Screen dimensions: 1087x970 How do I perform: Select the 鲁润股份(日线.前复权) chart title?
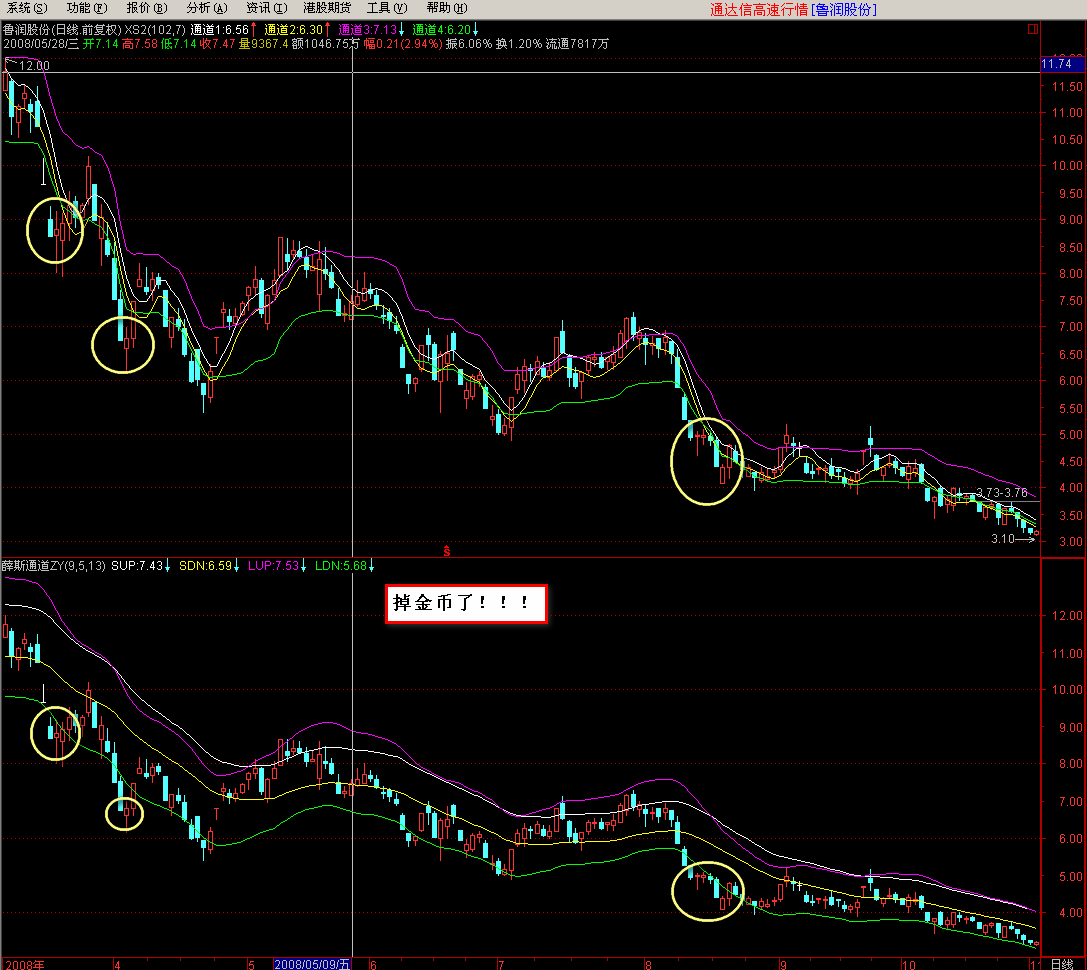coord(62,30)
